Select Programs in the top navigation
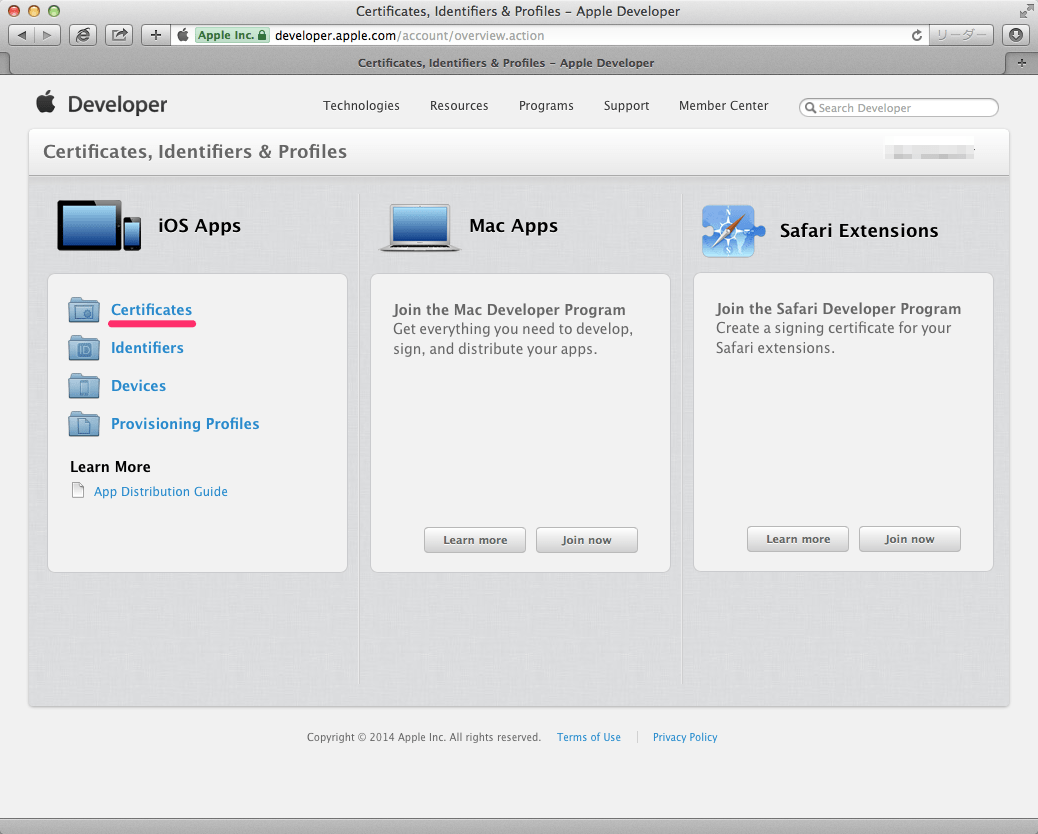The height and width of the screenshot is (834, 1038). tap(546, 106)
